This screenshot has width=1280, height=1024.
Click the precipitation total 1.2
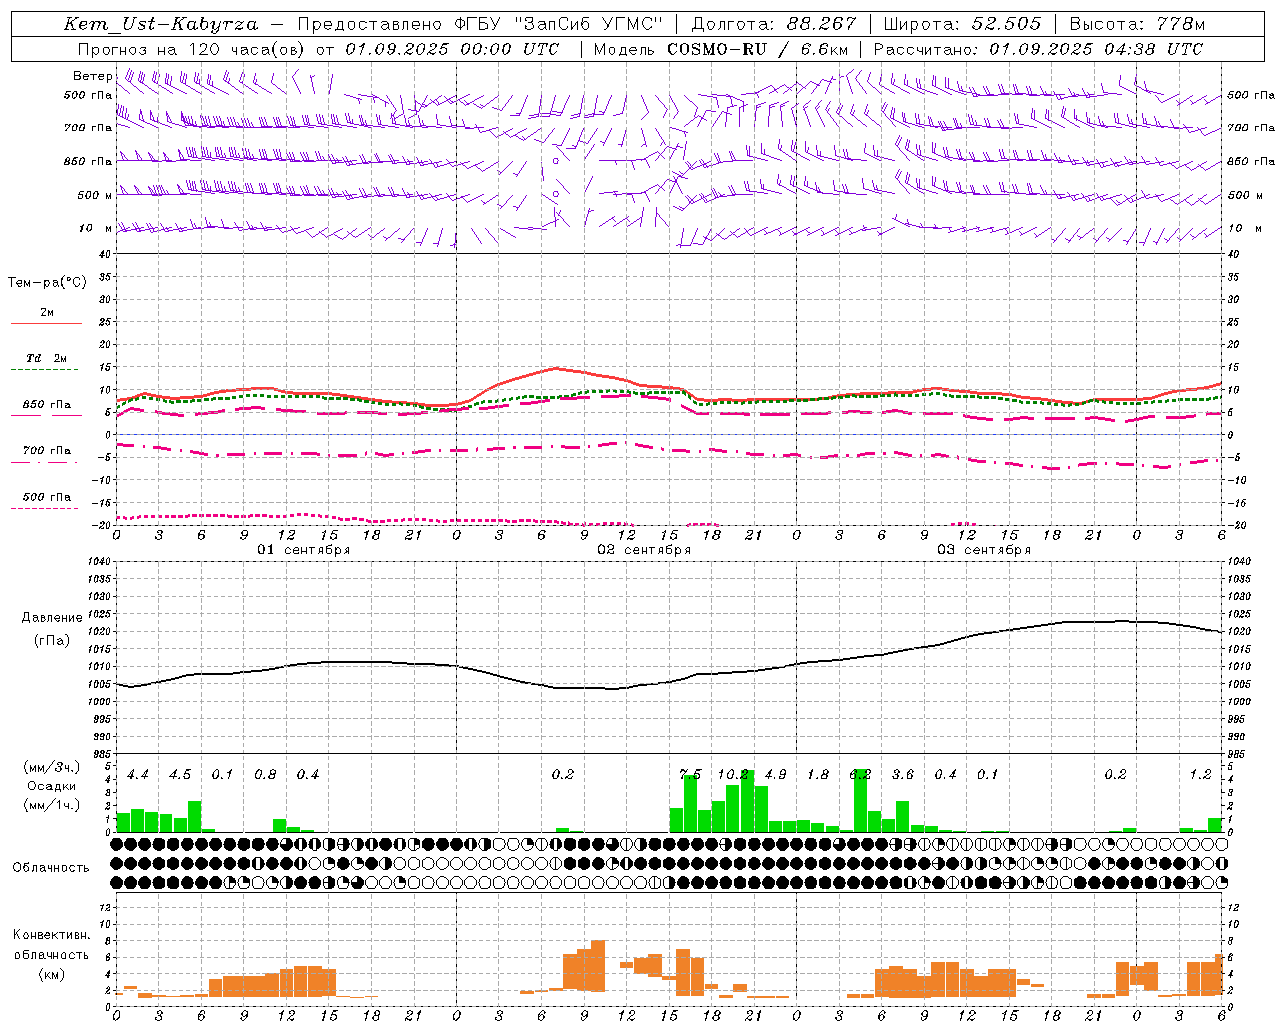(1200, 775)
